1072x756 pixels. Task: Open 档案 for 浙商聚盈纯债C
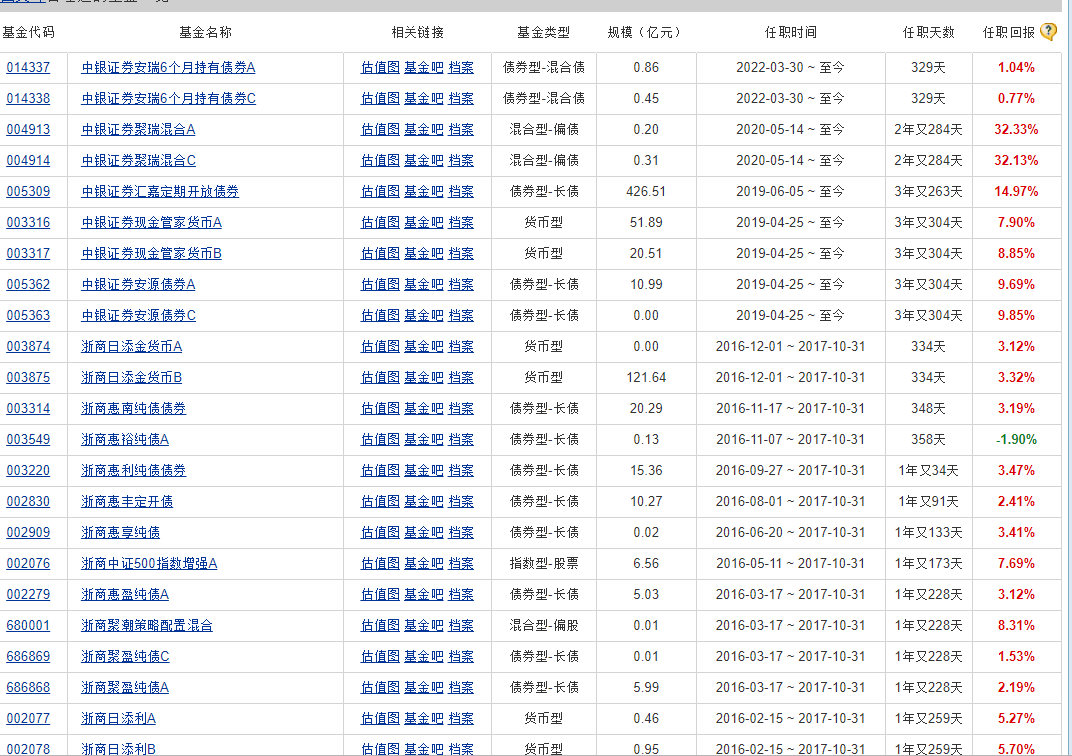click(x=461, y=657)
